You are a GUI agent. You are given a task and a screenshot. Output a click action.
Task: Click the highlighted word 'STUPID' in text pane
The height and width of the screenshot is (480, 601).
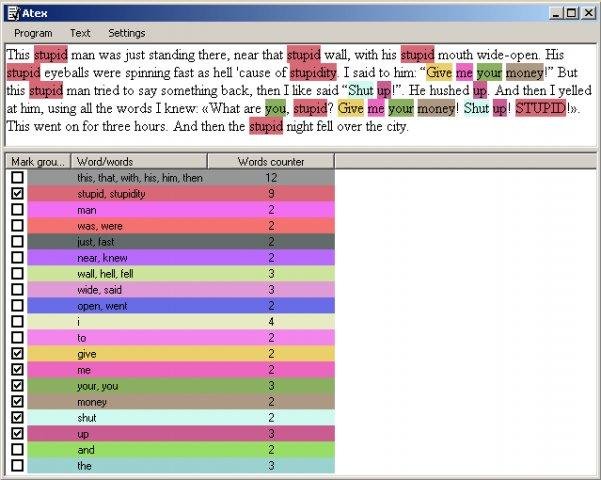point(540,108)
